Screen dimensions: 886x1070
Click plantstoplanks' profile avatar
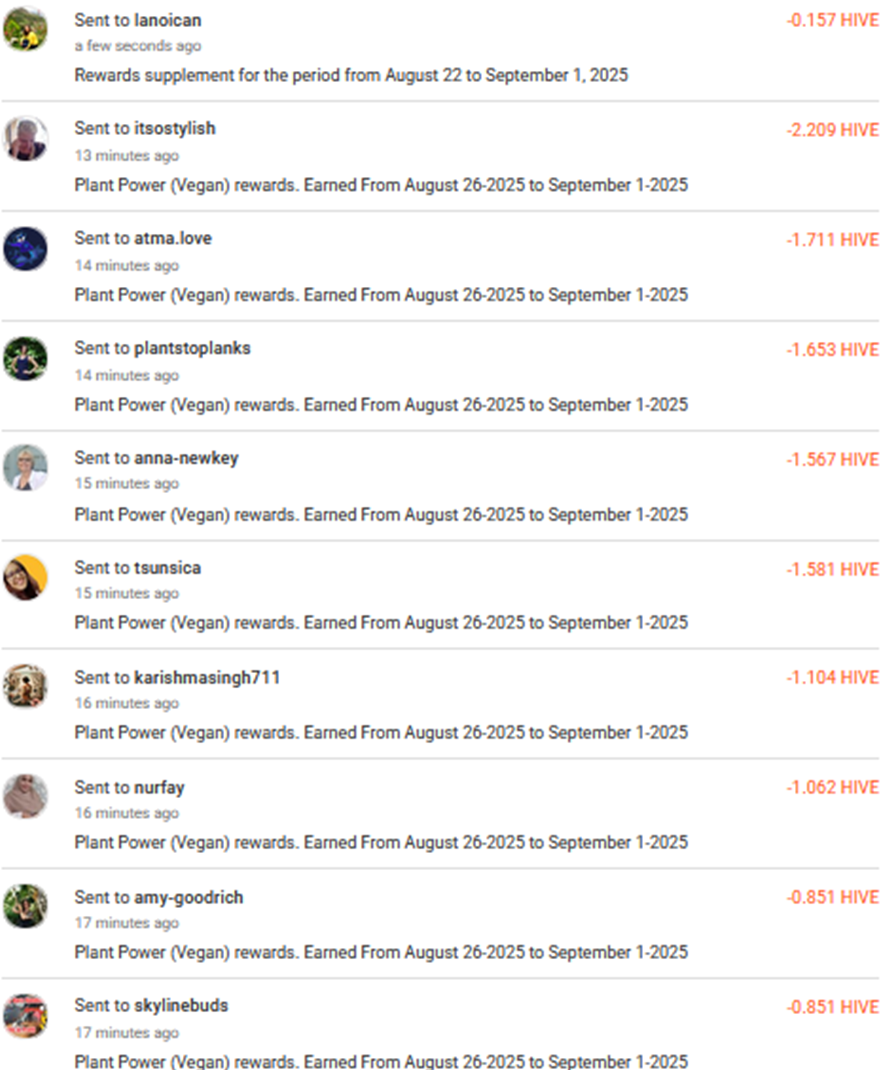(x=25, y=358)
